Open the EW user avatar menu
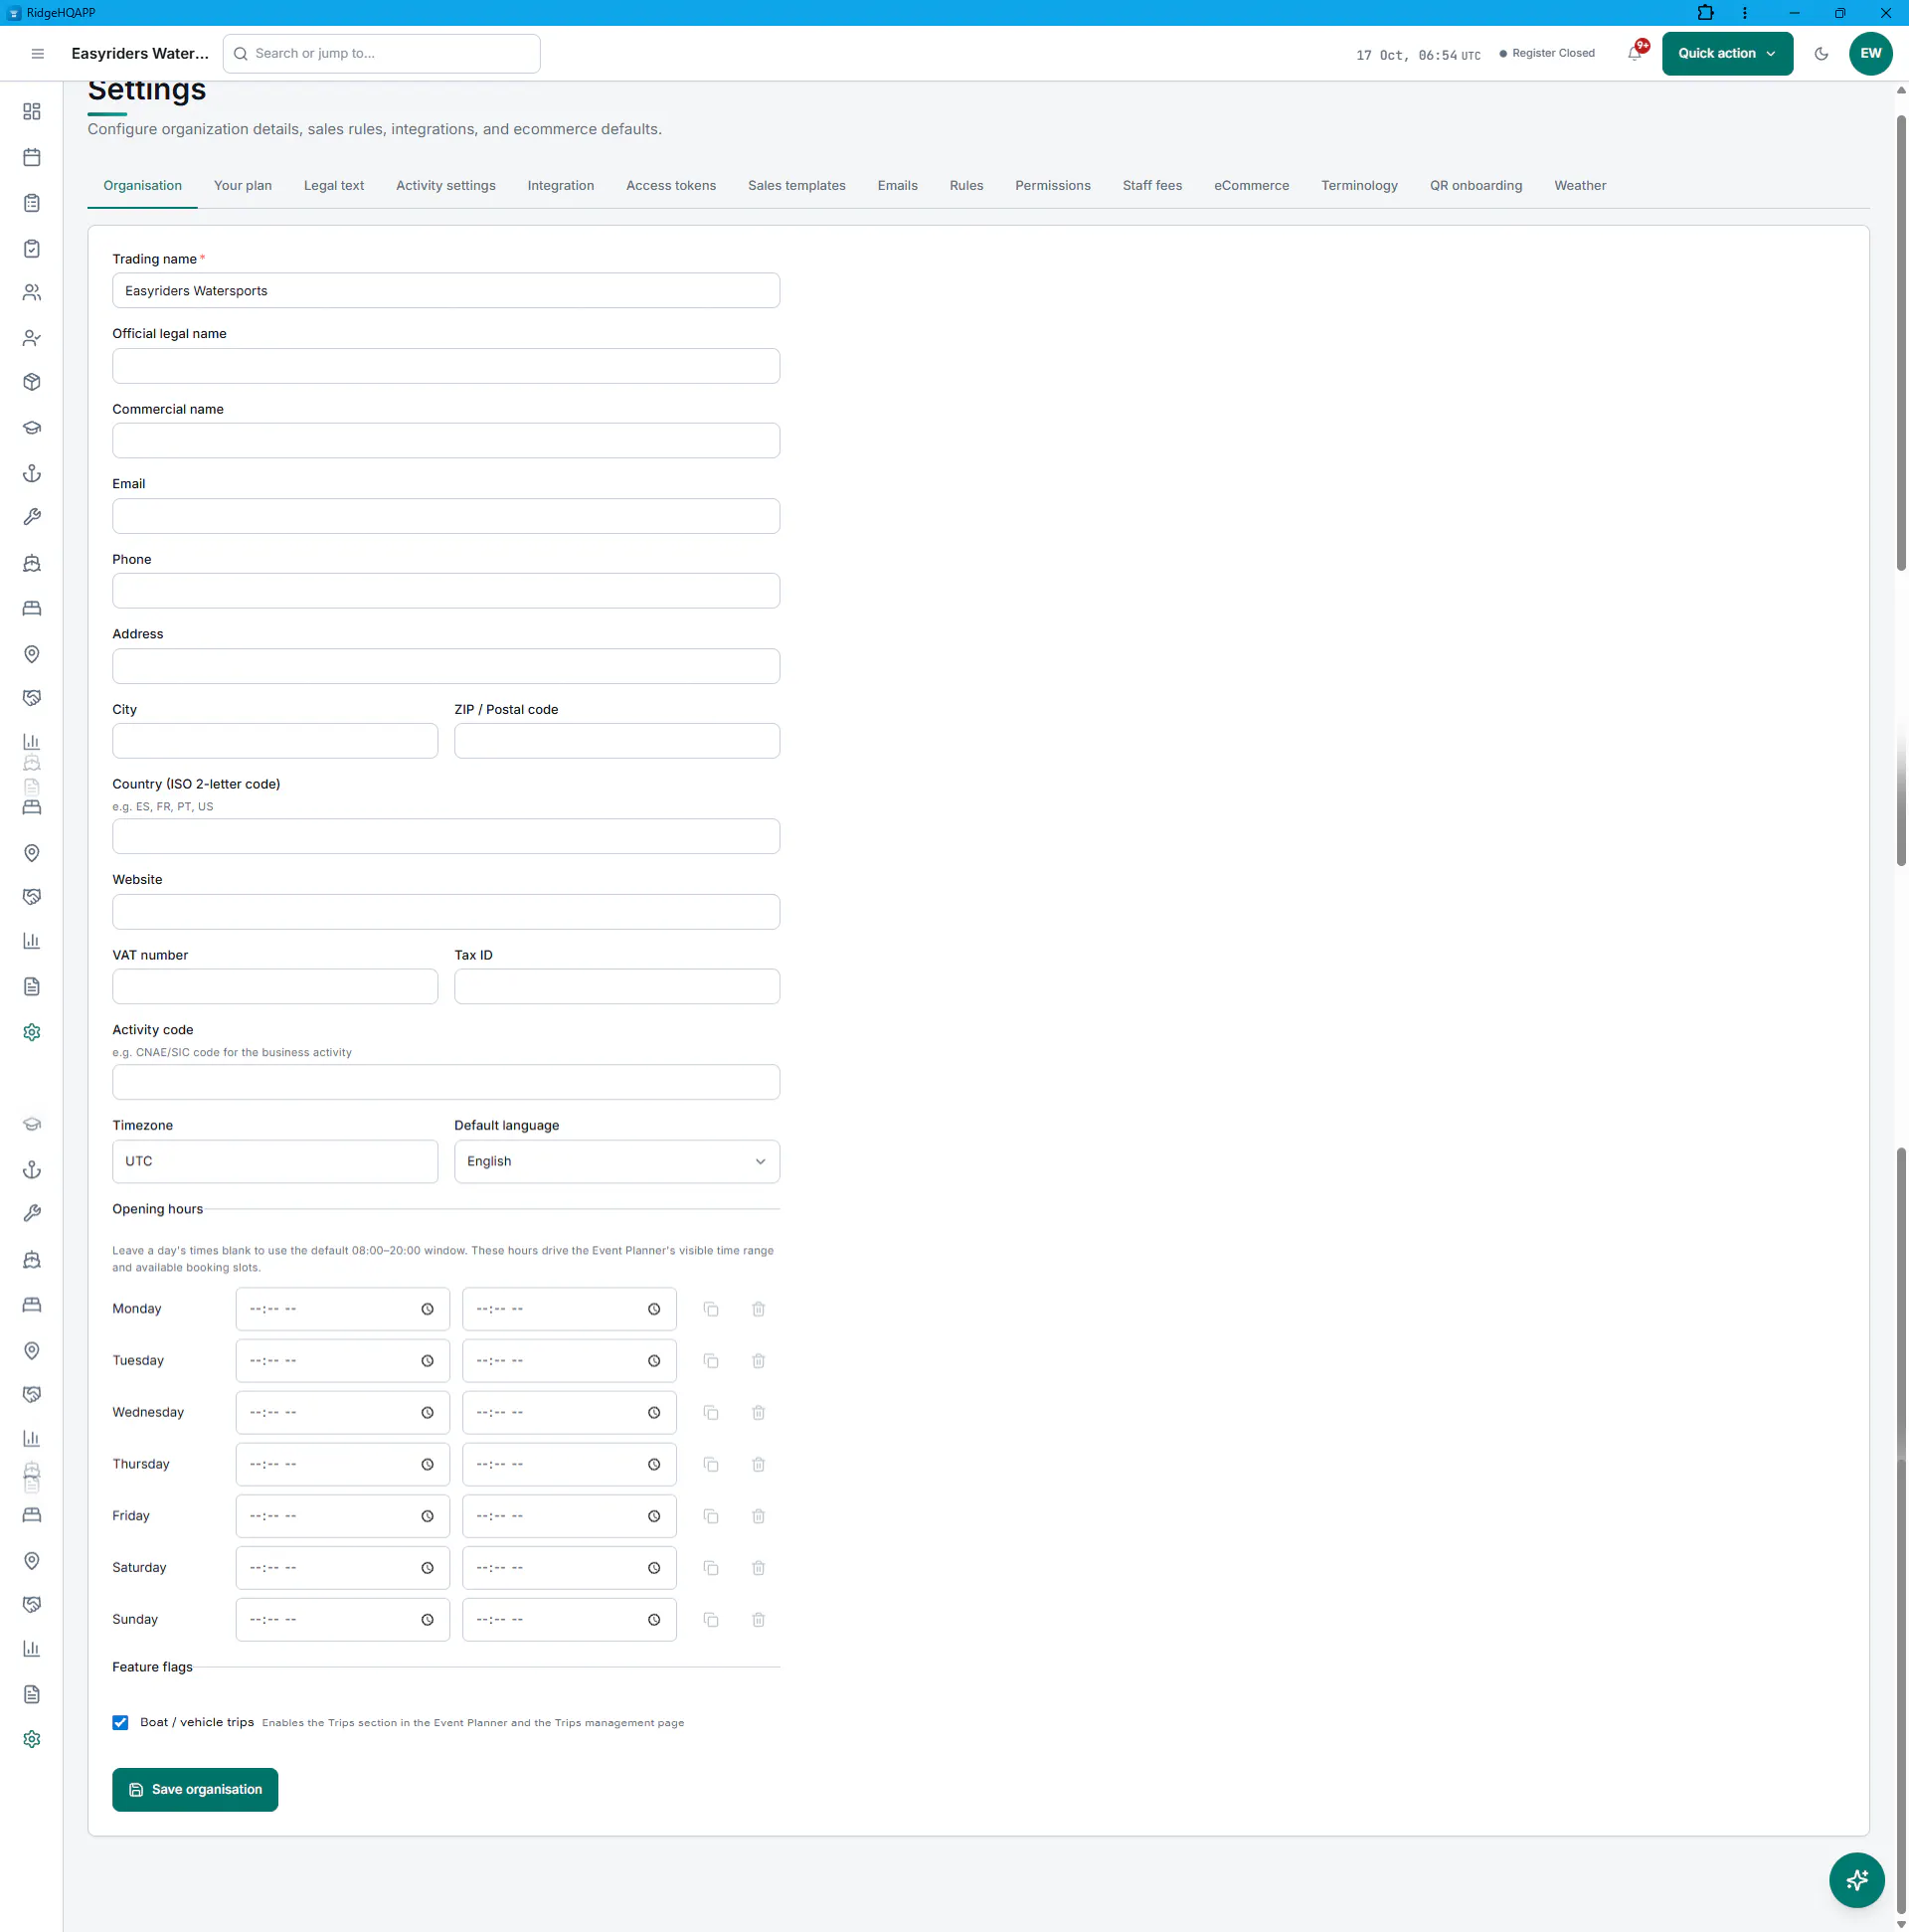The width and height of the screenshot is (1909, 1932). (1870, 54)
